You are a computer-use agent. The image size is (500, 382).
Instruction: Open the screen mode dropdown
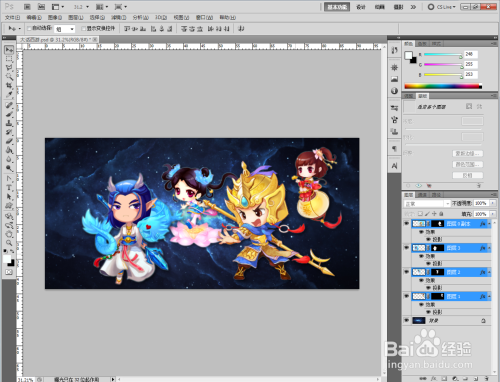121,7
